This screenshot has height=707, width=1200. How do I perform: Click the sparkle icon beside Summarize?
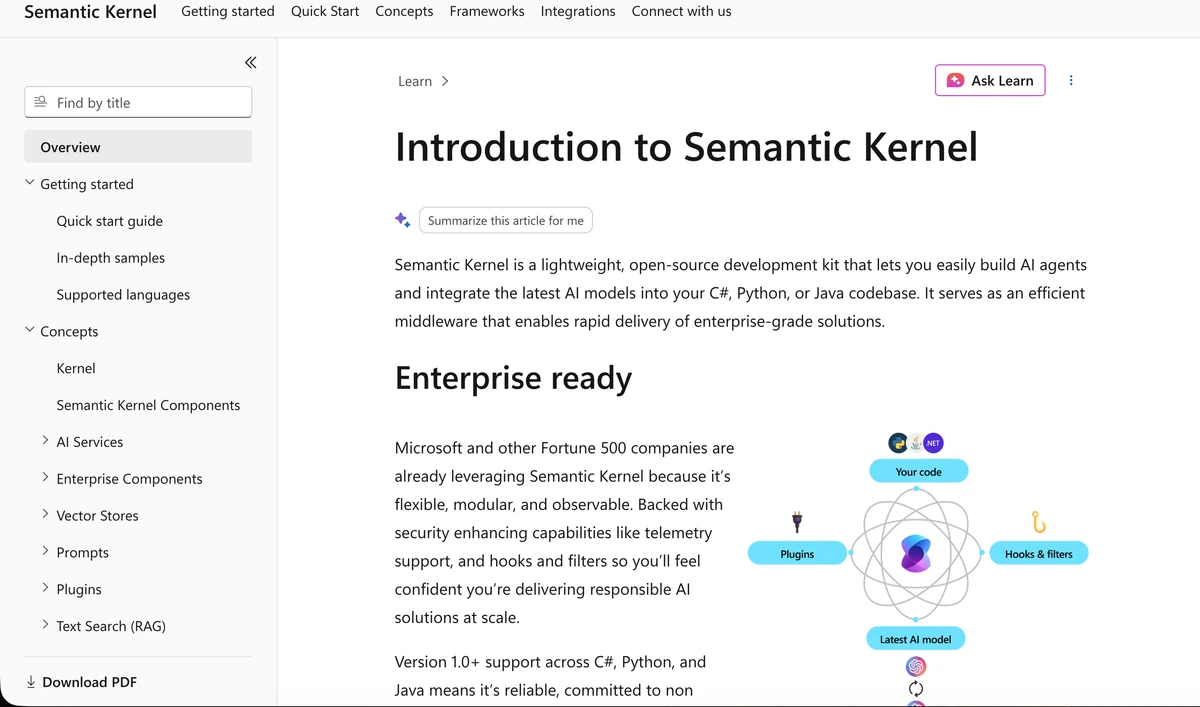[x=402, y=220]
